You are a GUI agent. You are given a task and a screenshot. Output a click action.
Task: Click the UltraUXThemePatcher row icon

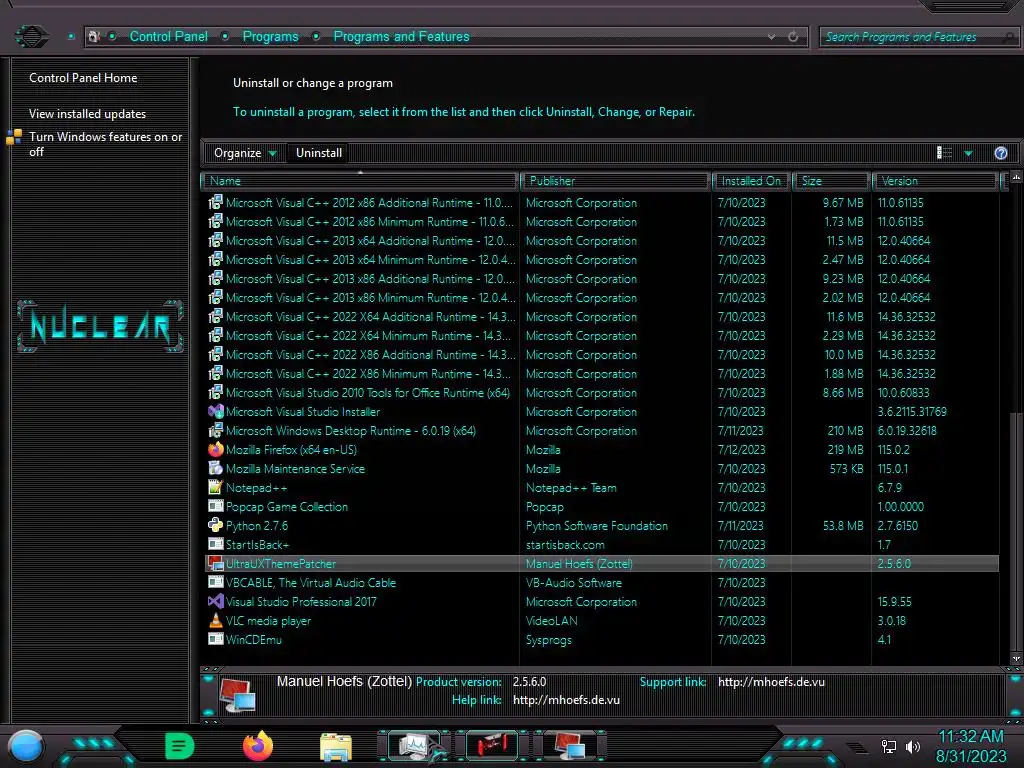[216, 564]
